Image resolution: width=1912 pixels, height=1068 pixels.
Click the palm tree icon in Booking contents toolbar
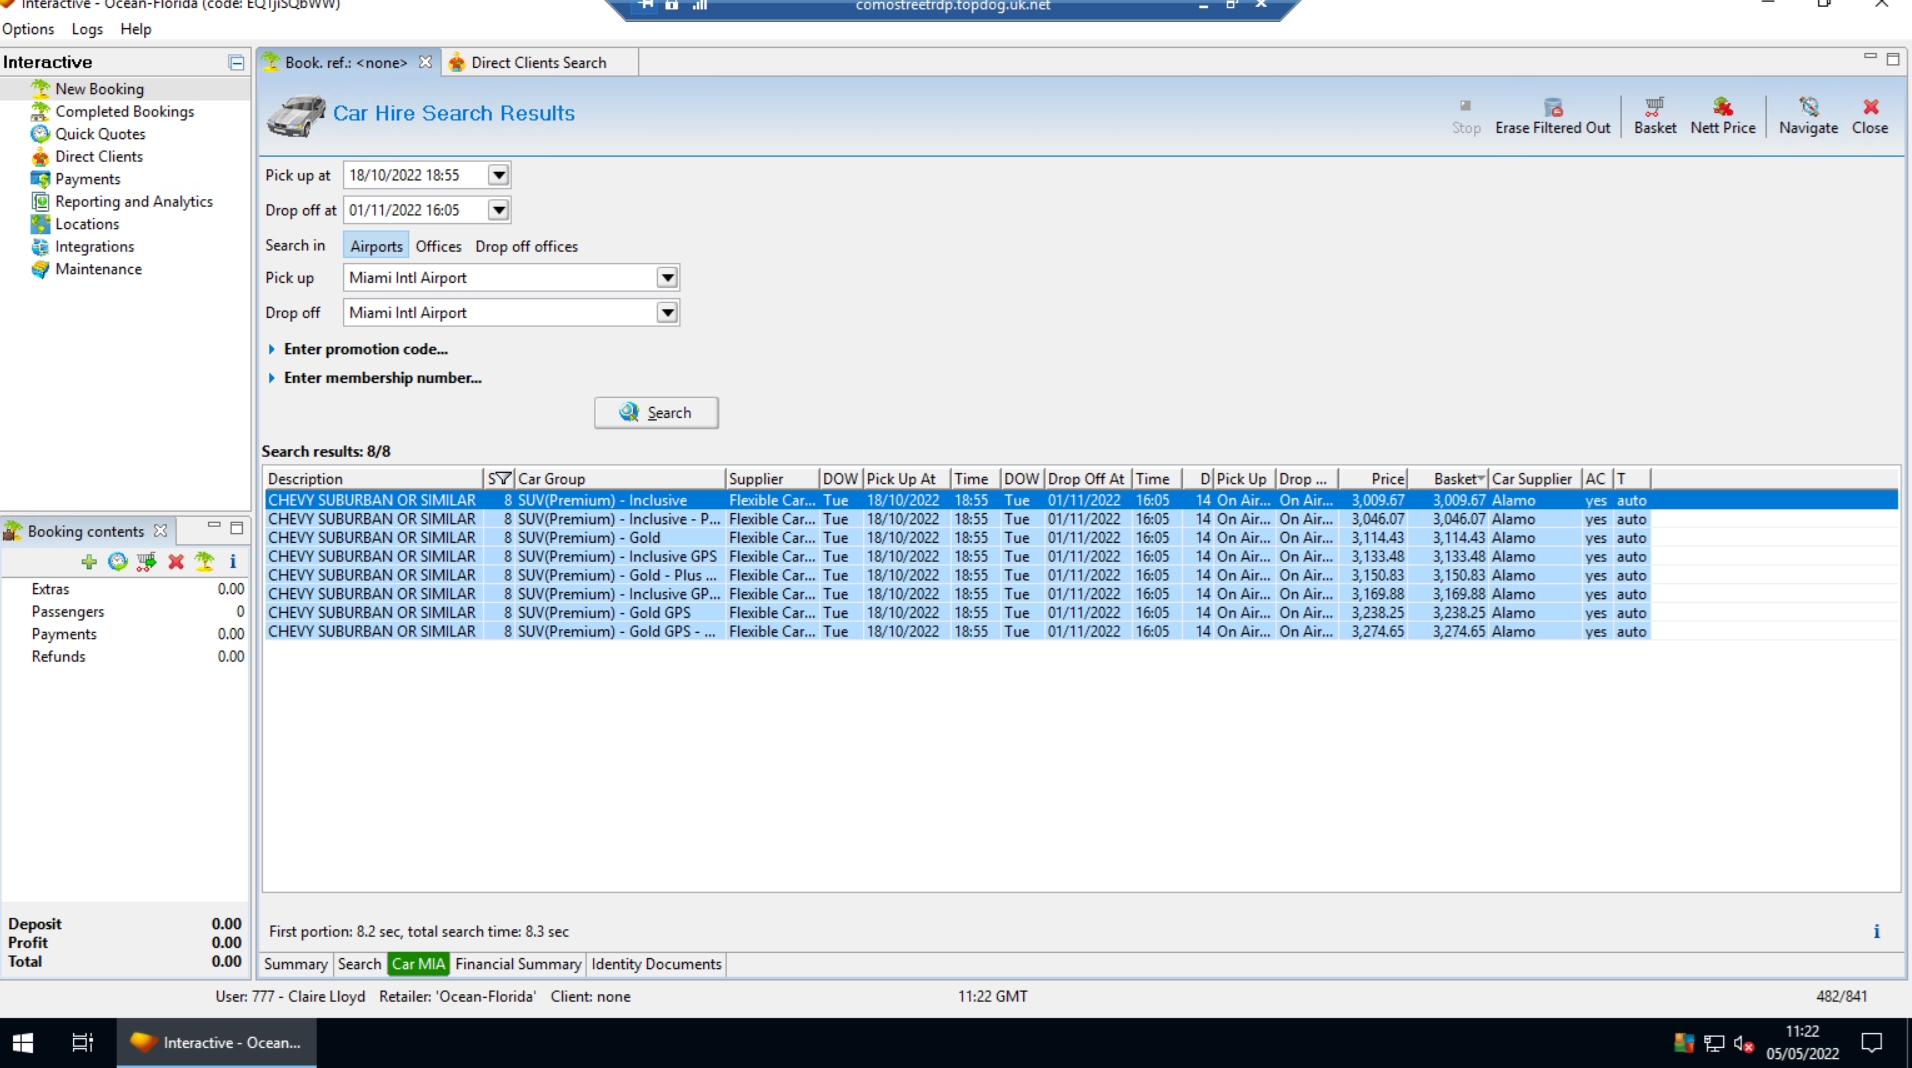(x=205, y=562)
